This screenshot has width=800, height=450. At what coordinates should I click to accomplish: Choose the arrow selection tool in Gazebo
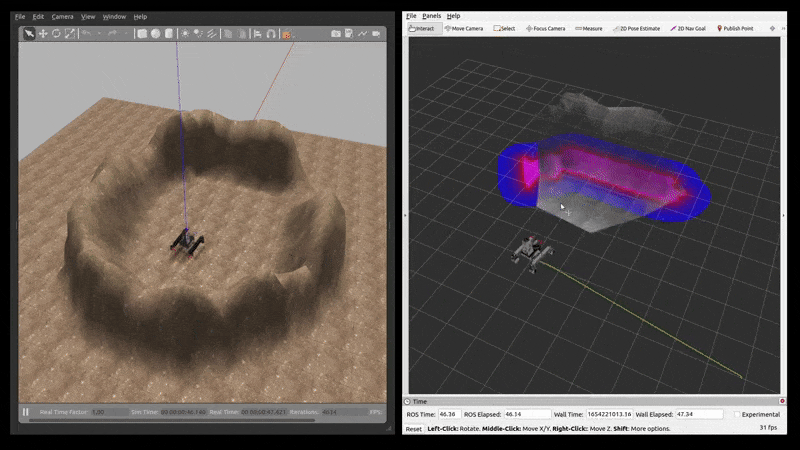pyautogui.click(x=29, y=34)
